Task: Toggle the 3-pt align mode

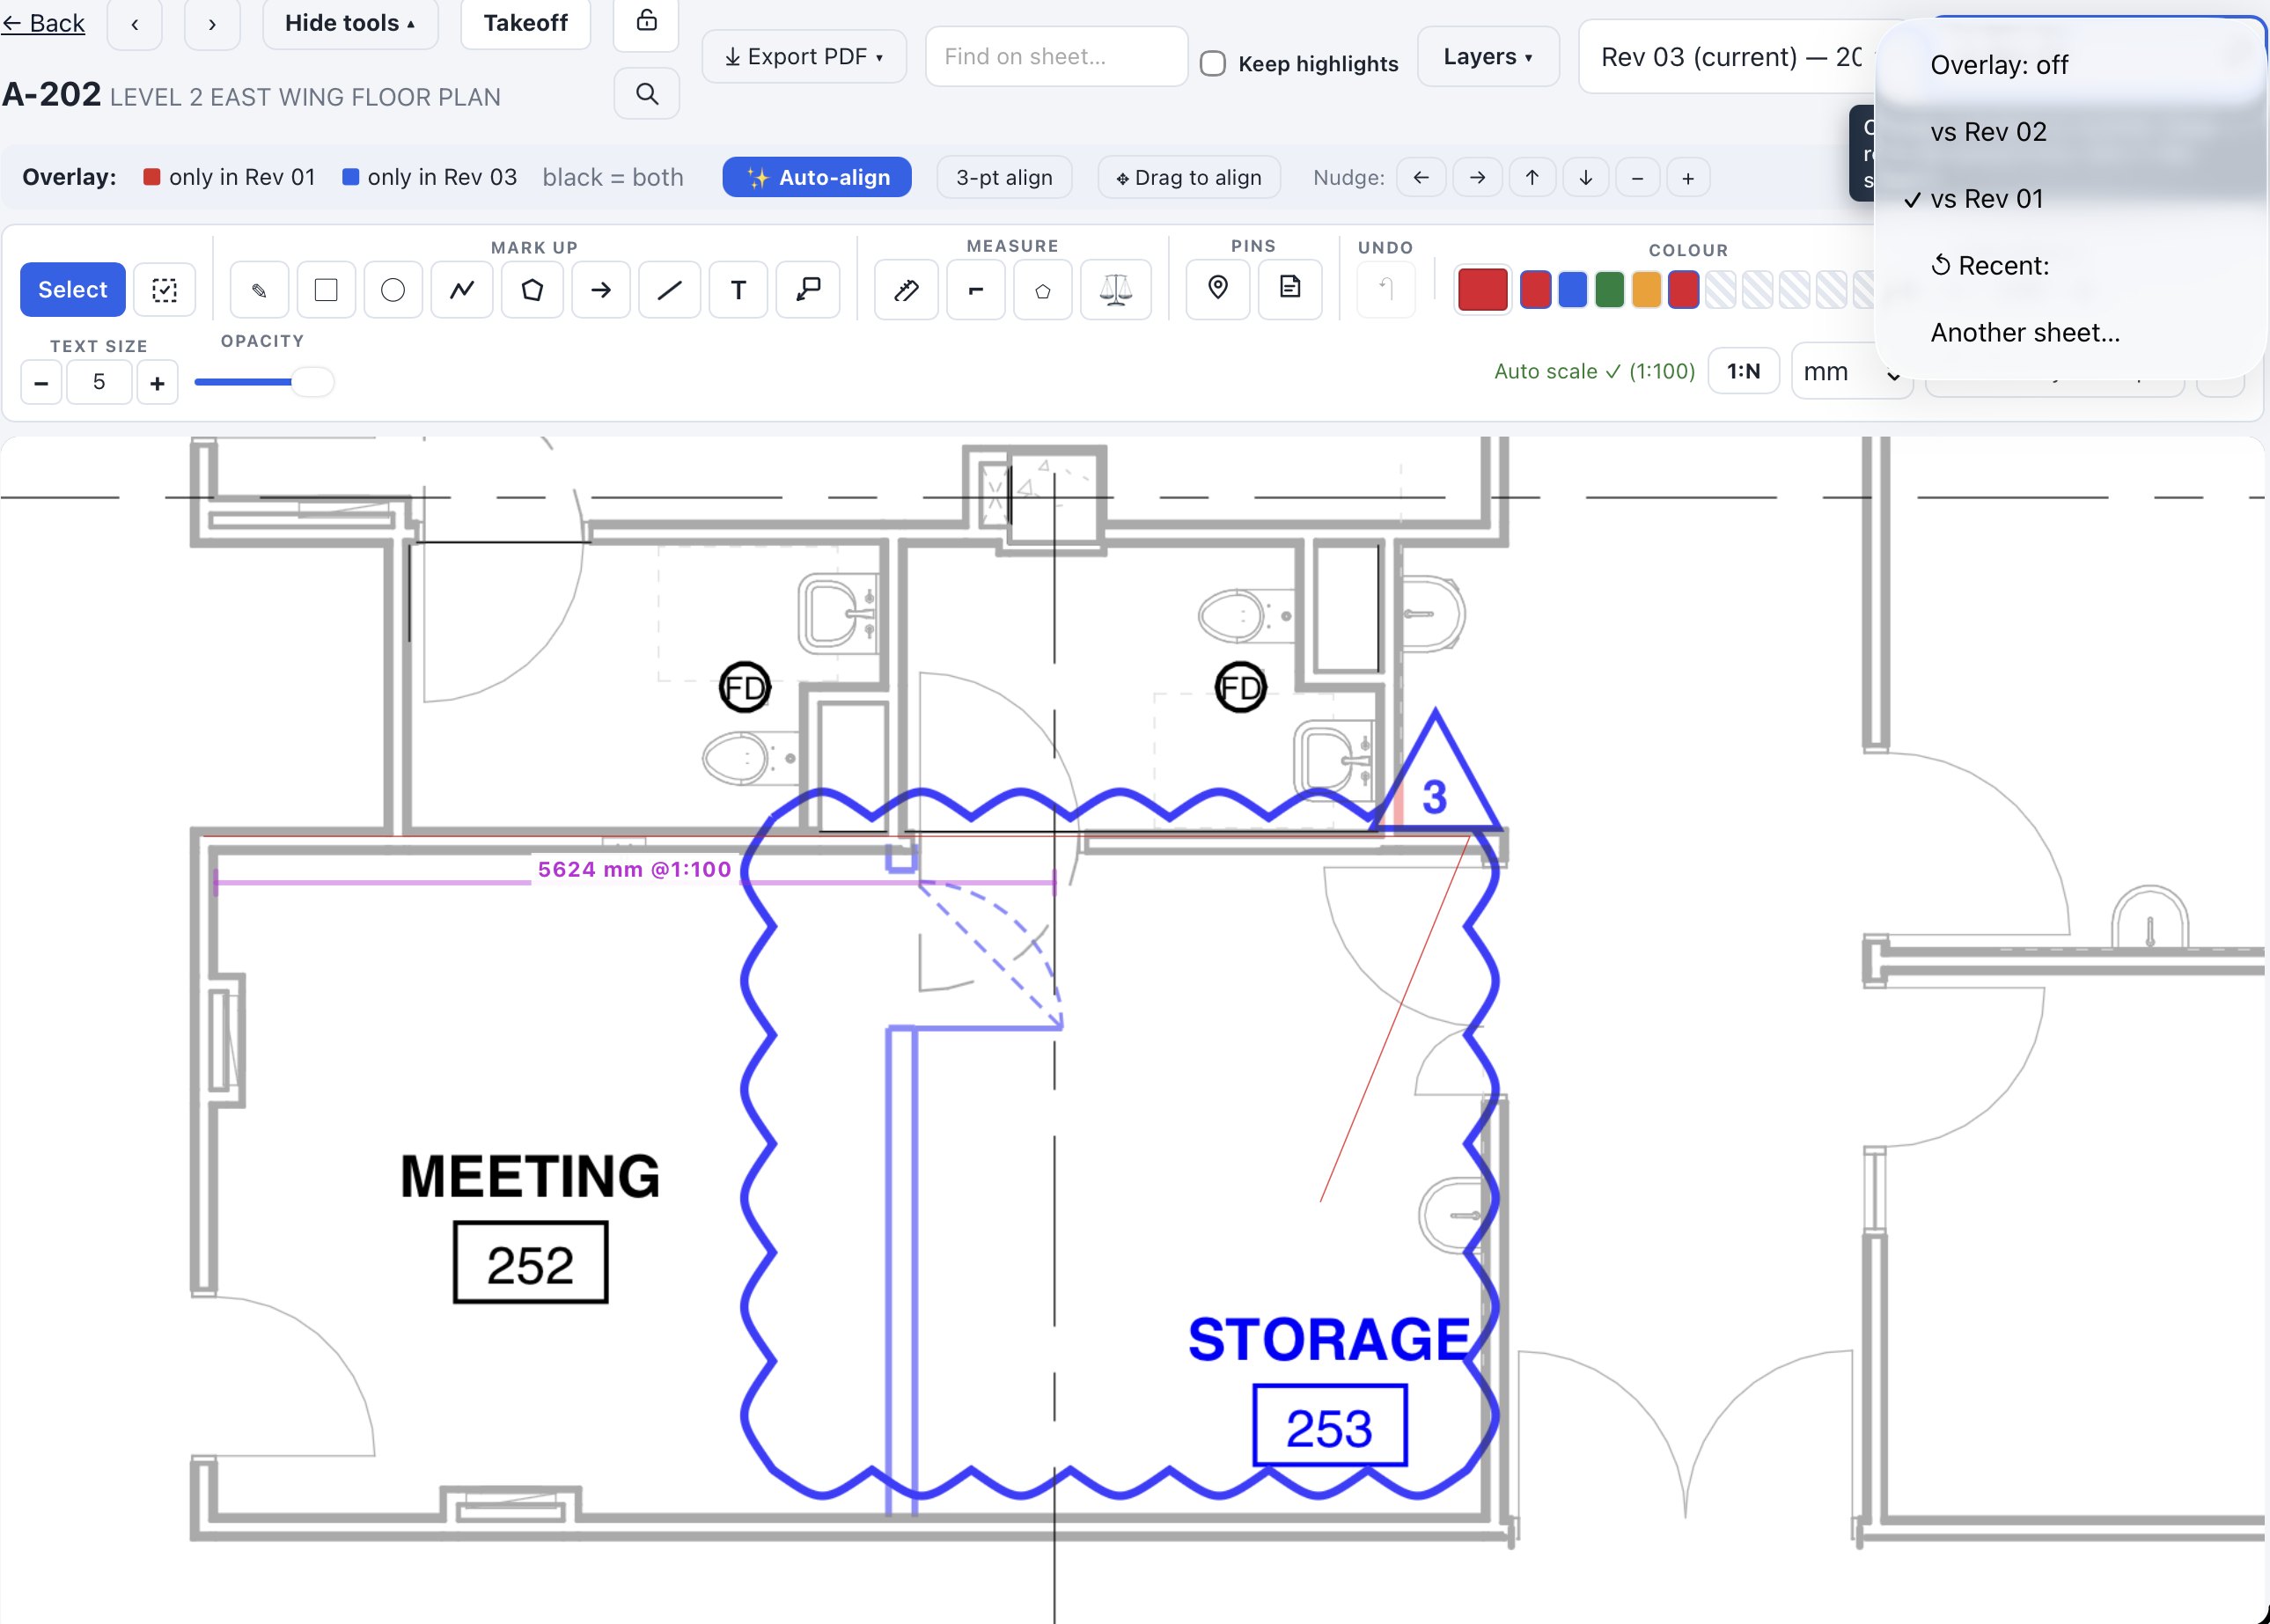Action: tap(1004, 178)
